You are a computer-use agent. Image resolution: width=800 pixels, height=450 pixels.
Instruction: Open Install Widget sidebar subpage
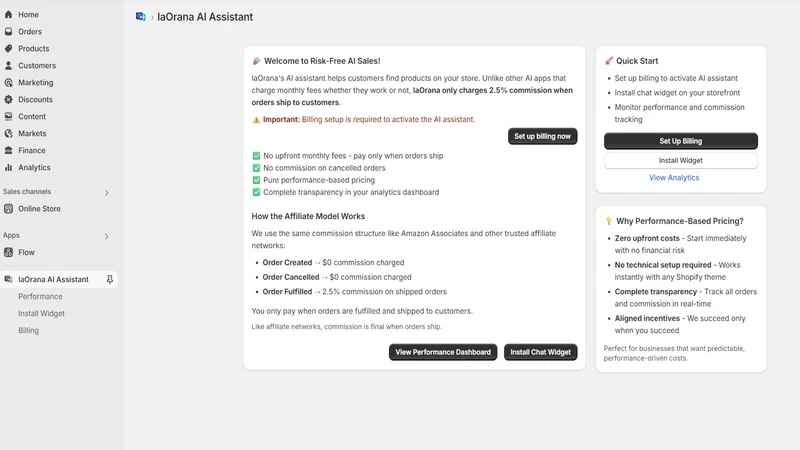pos(41,313)
